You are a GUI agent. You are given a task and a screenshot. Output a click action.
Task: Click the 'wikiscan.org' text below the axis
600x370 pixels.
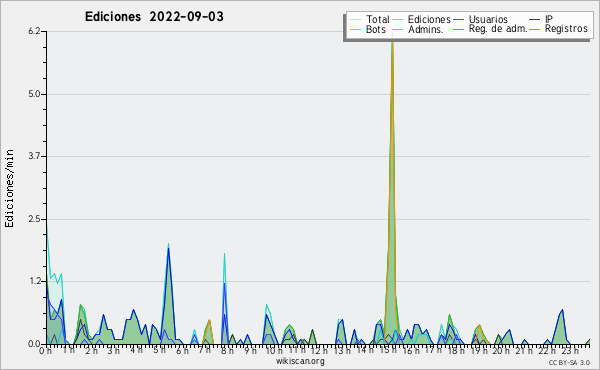pos(300,361)
